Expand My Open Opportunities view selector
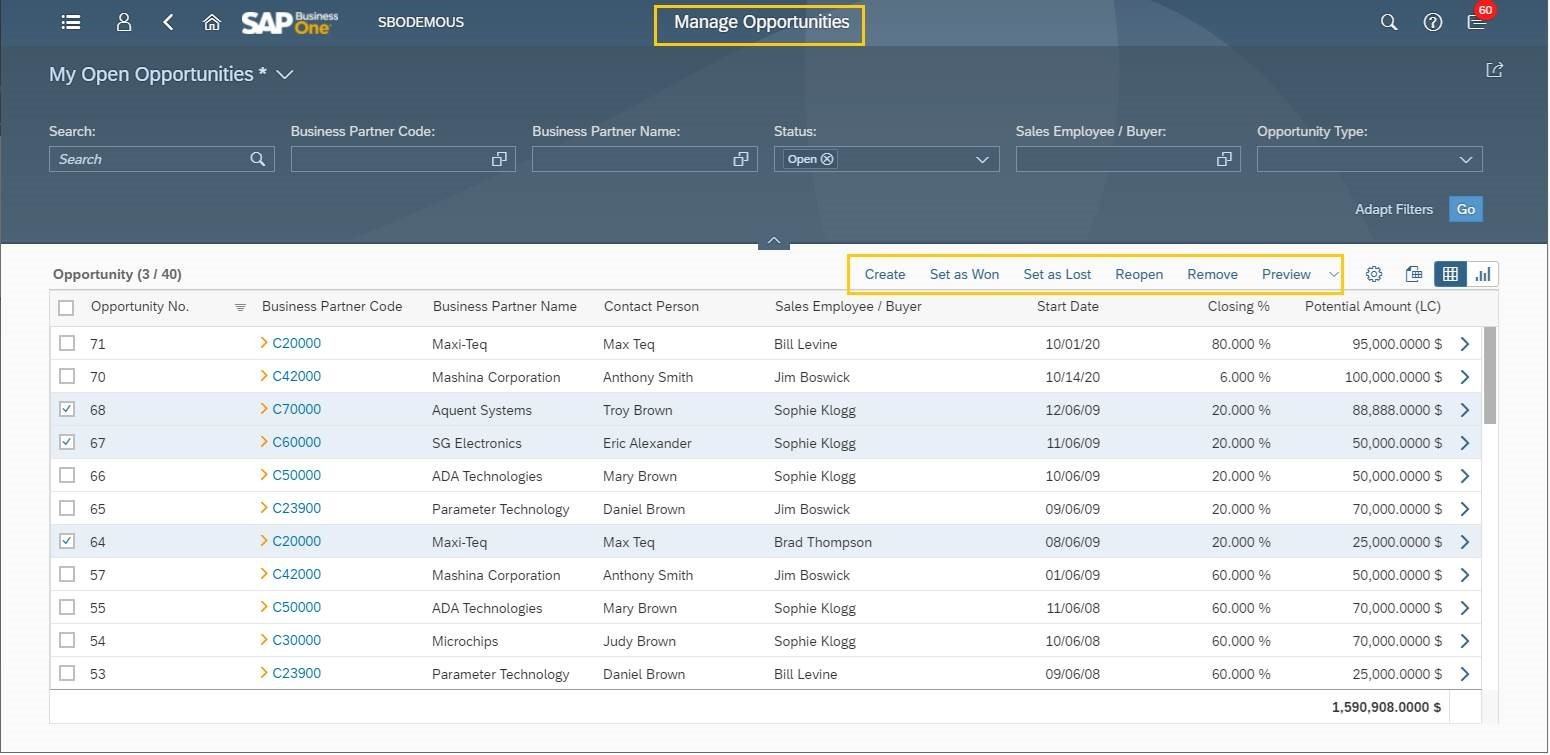 [x=285, y=75]
